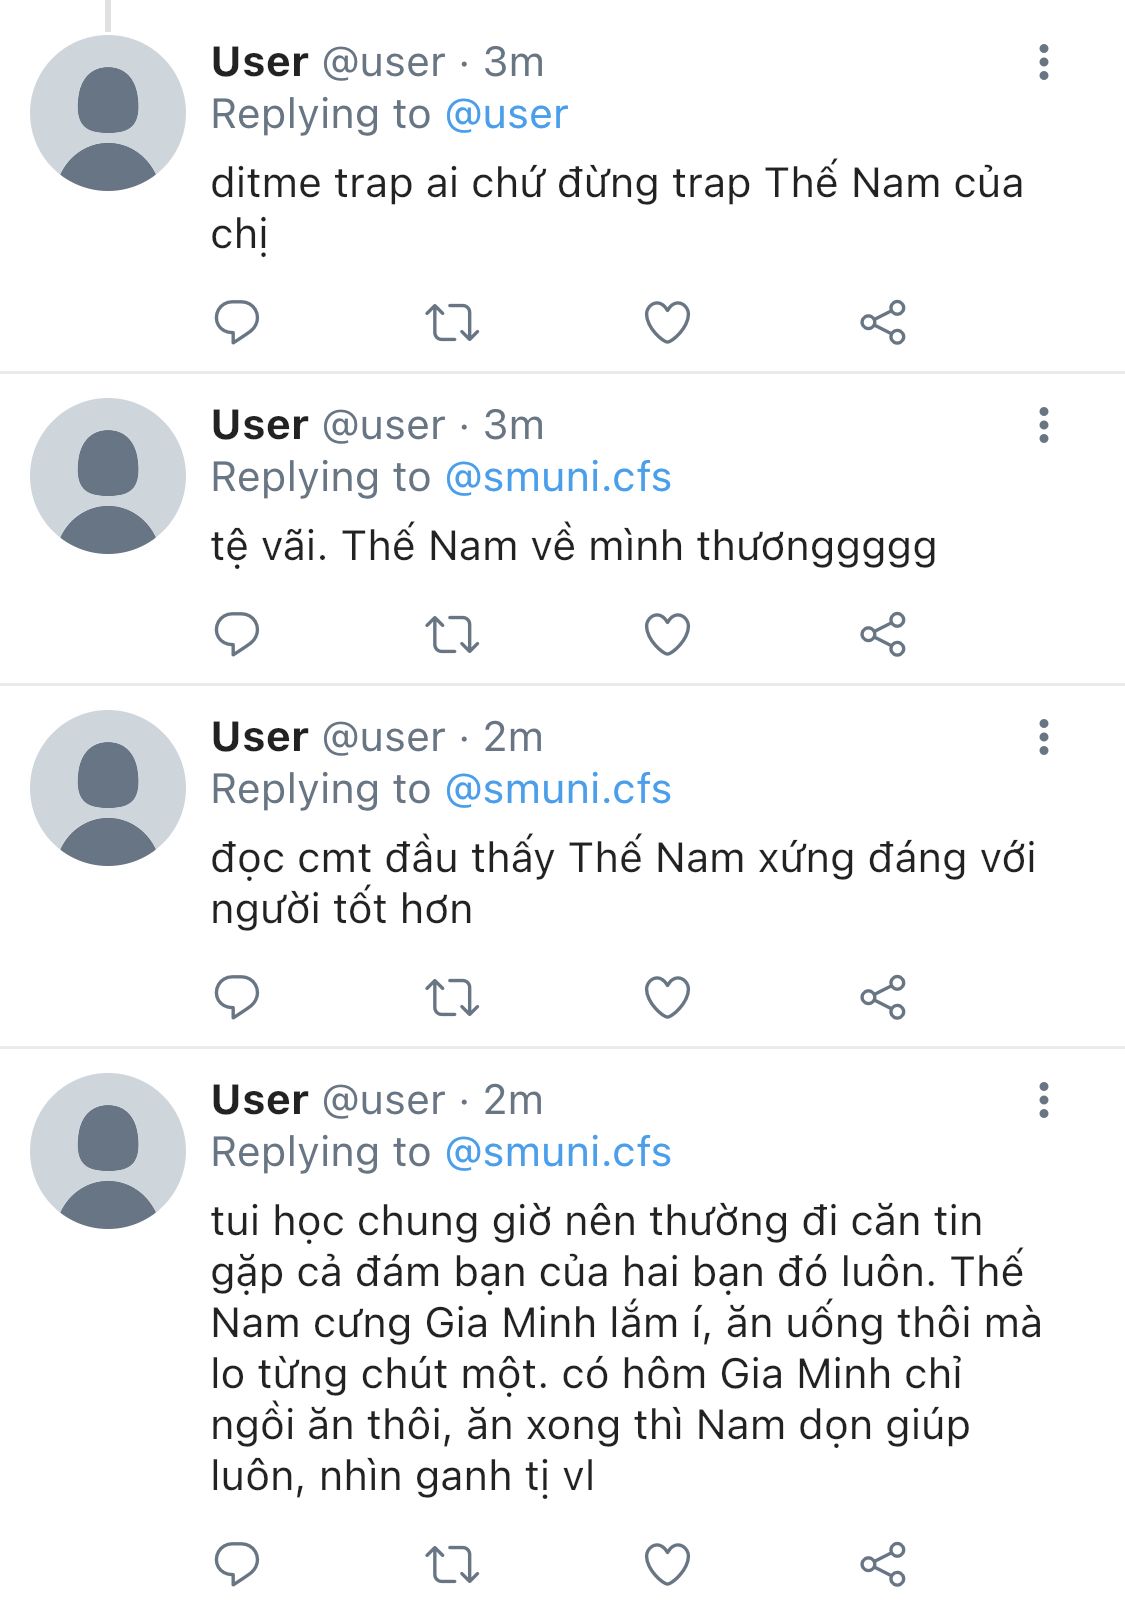Image resolution: width=1125 pixels, height=1607 pixels.
Task: Open avatar of "ditme trap ai" tweet author
Action: (108, 113)
